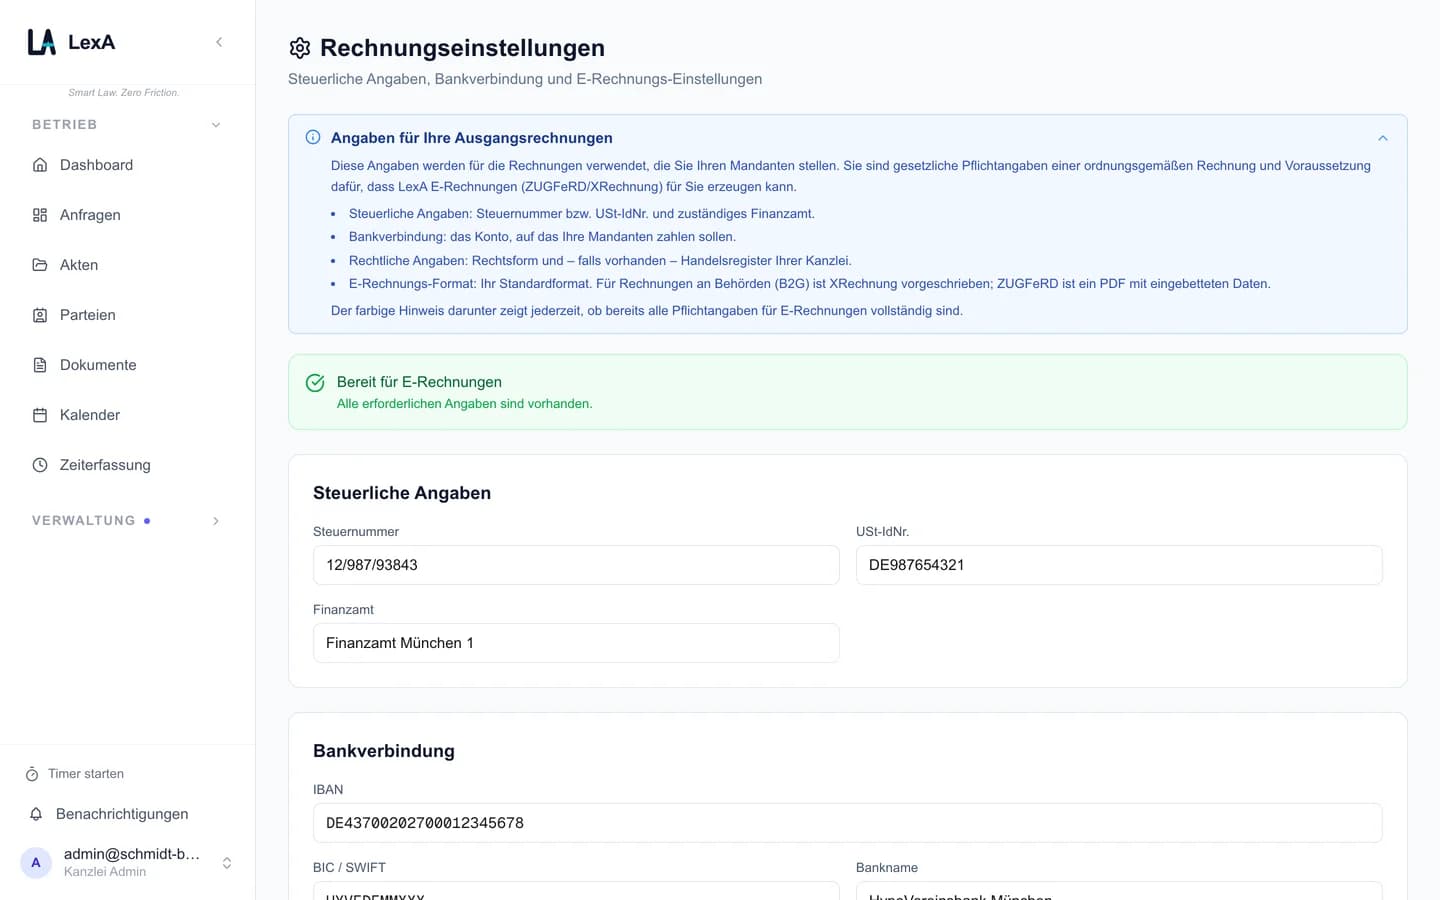The height and width of the screenshot is (900, 1440).
Task: Open Benachrichtigungen
Action: (122, 814)
